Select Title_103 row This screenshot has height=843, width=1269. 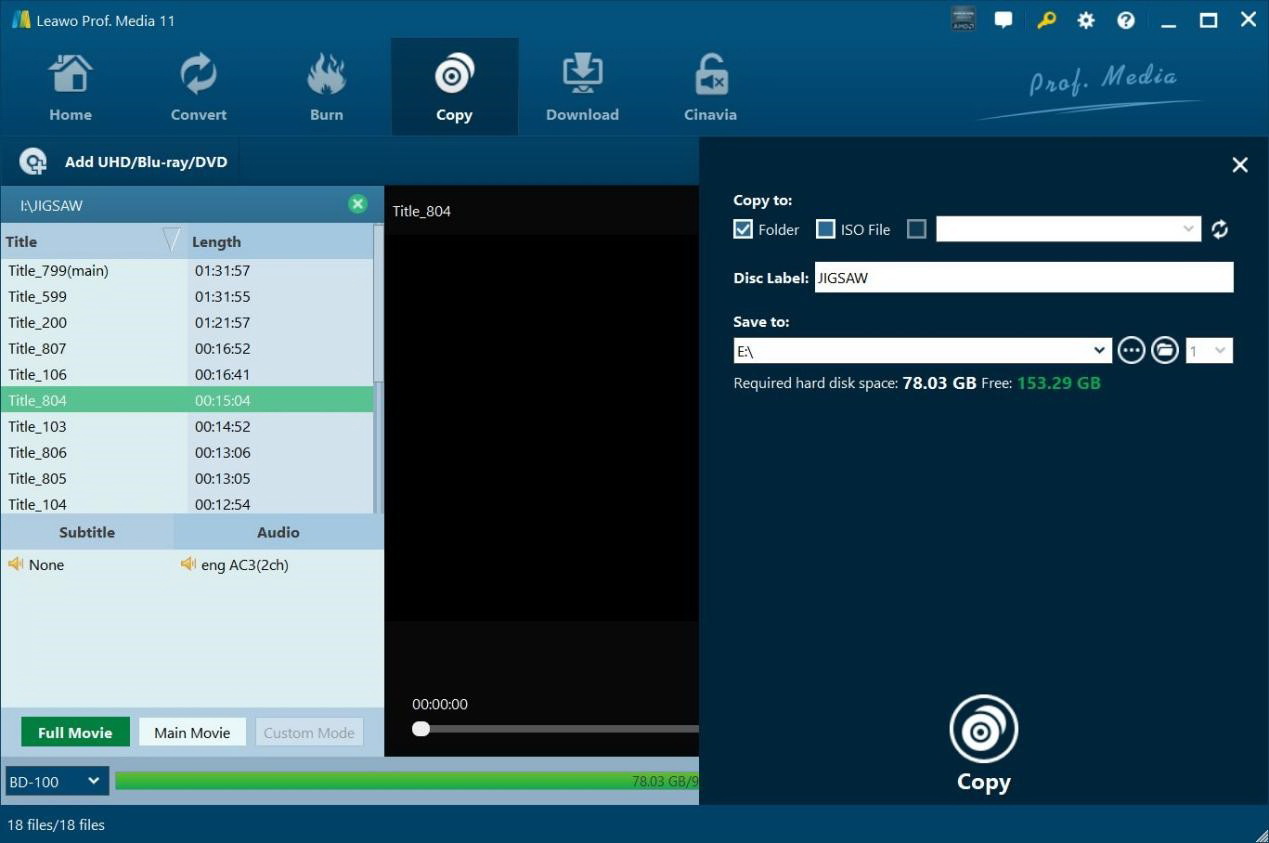187,426
